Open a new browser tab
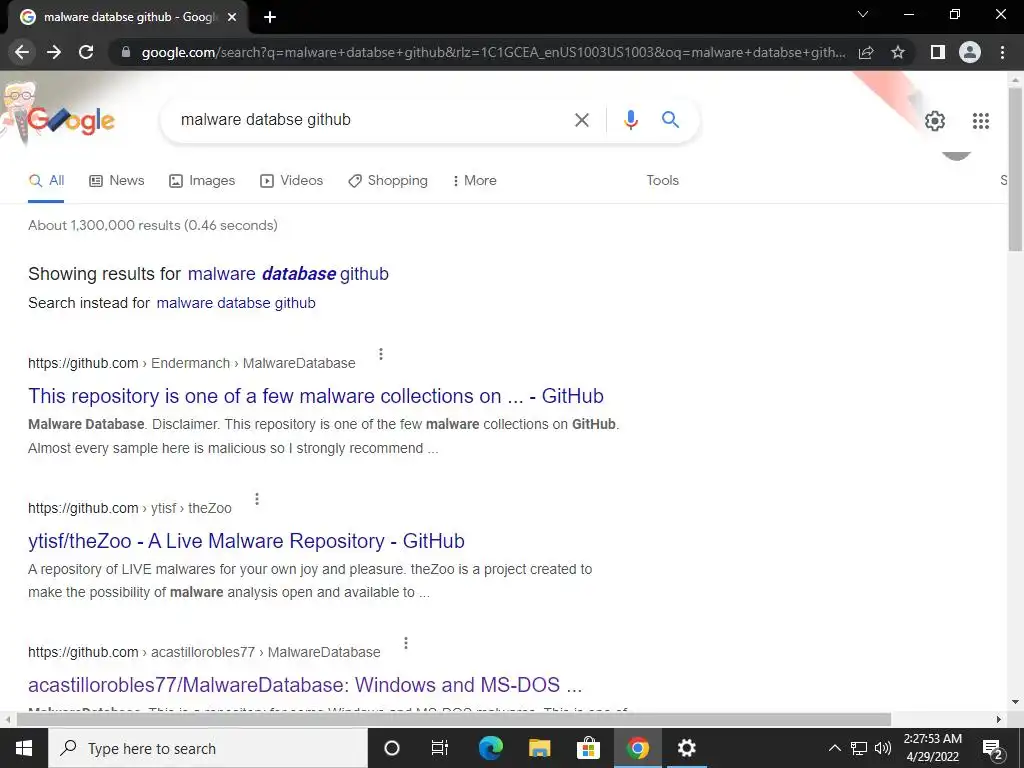This screenshot has width=1024, height=768. tap(270, 17)
